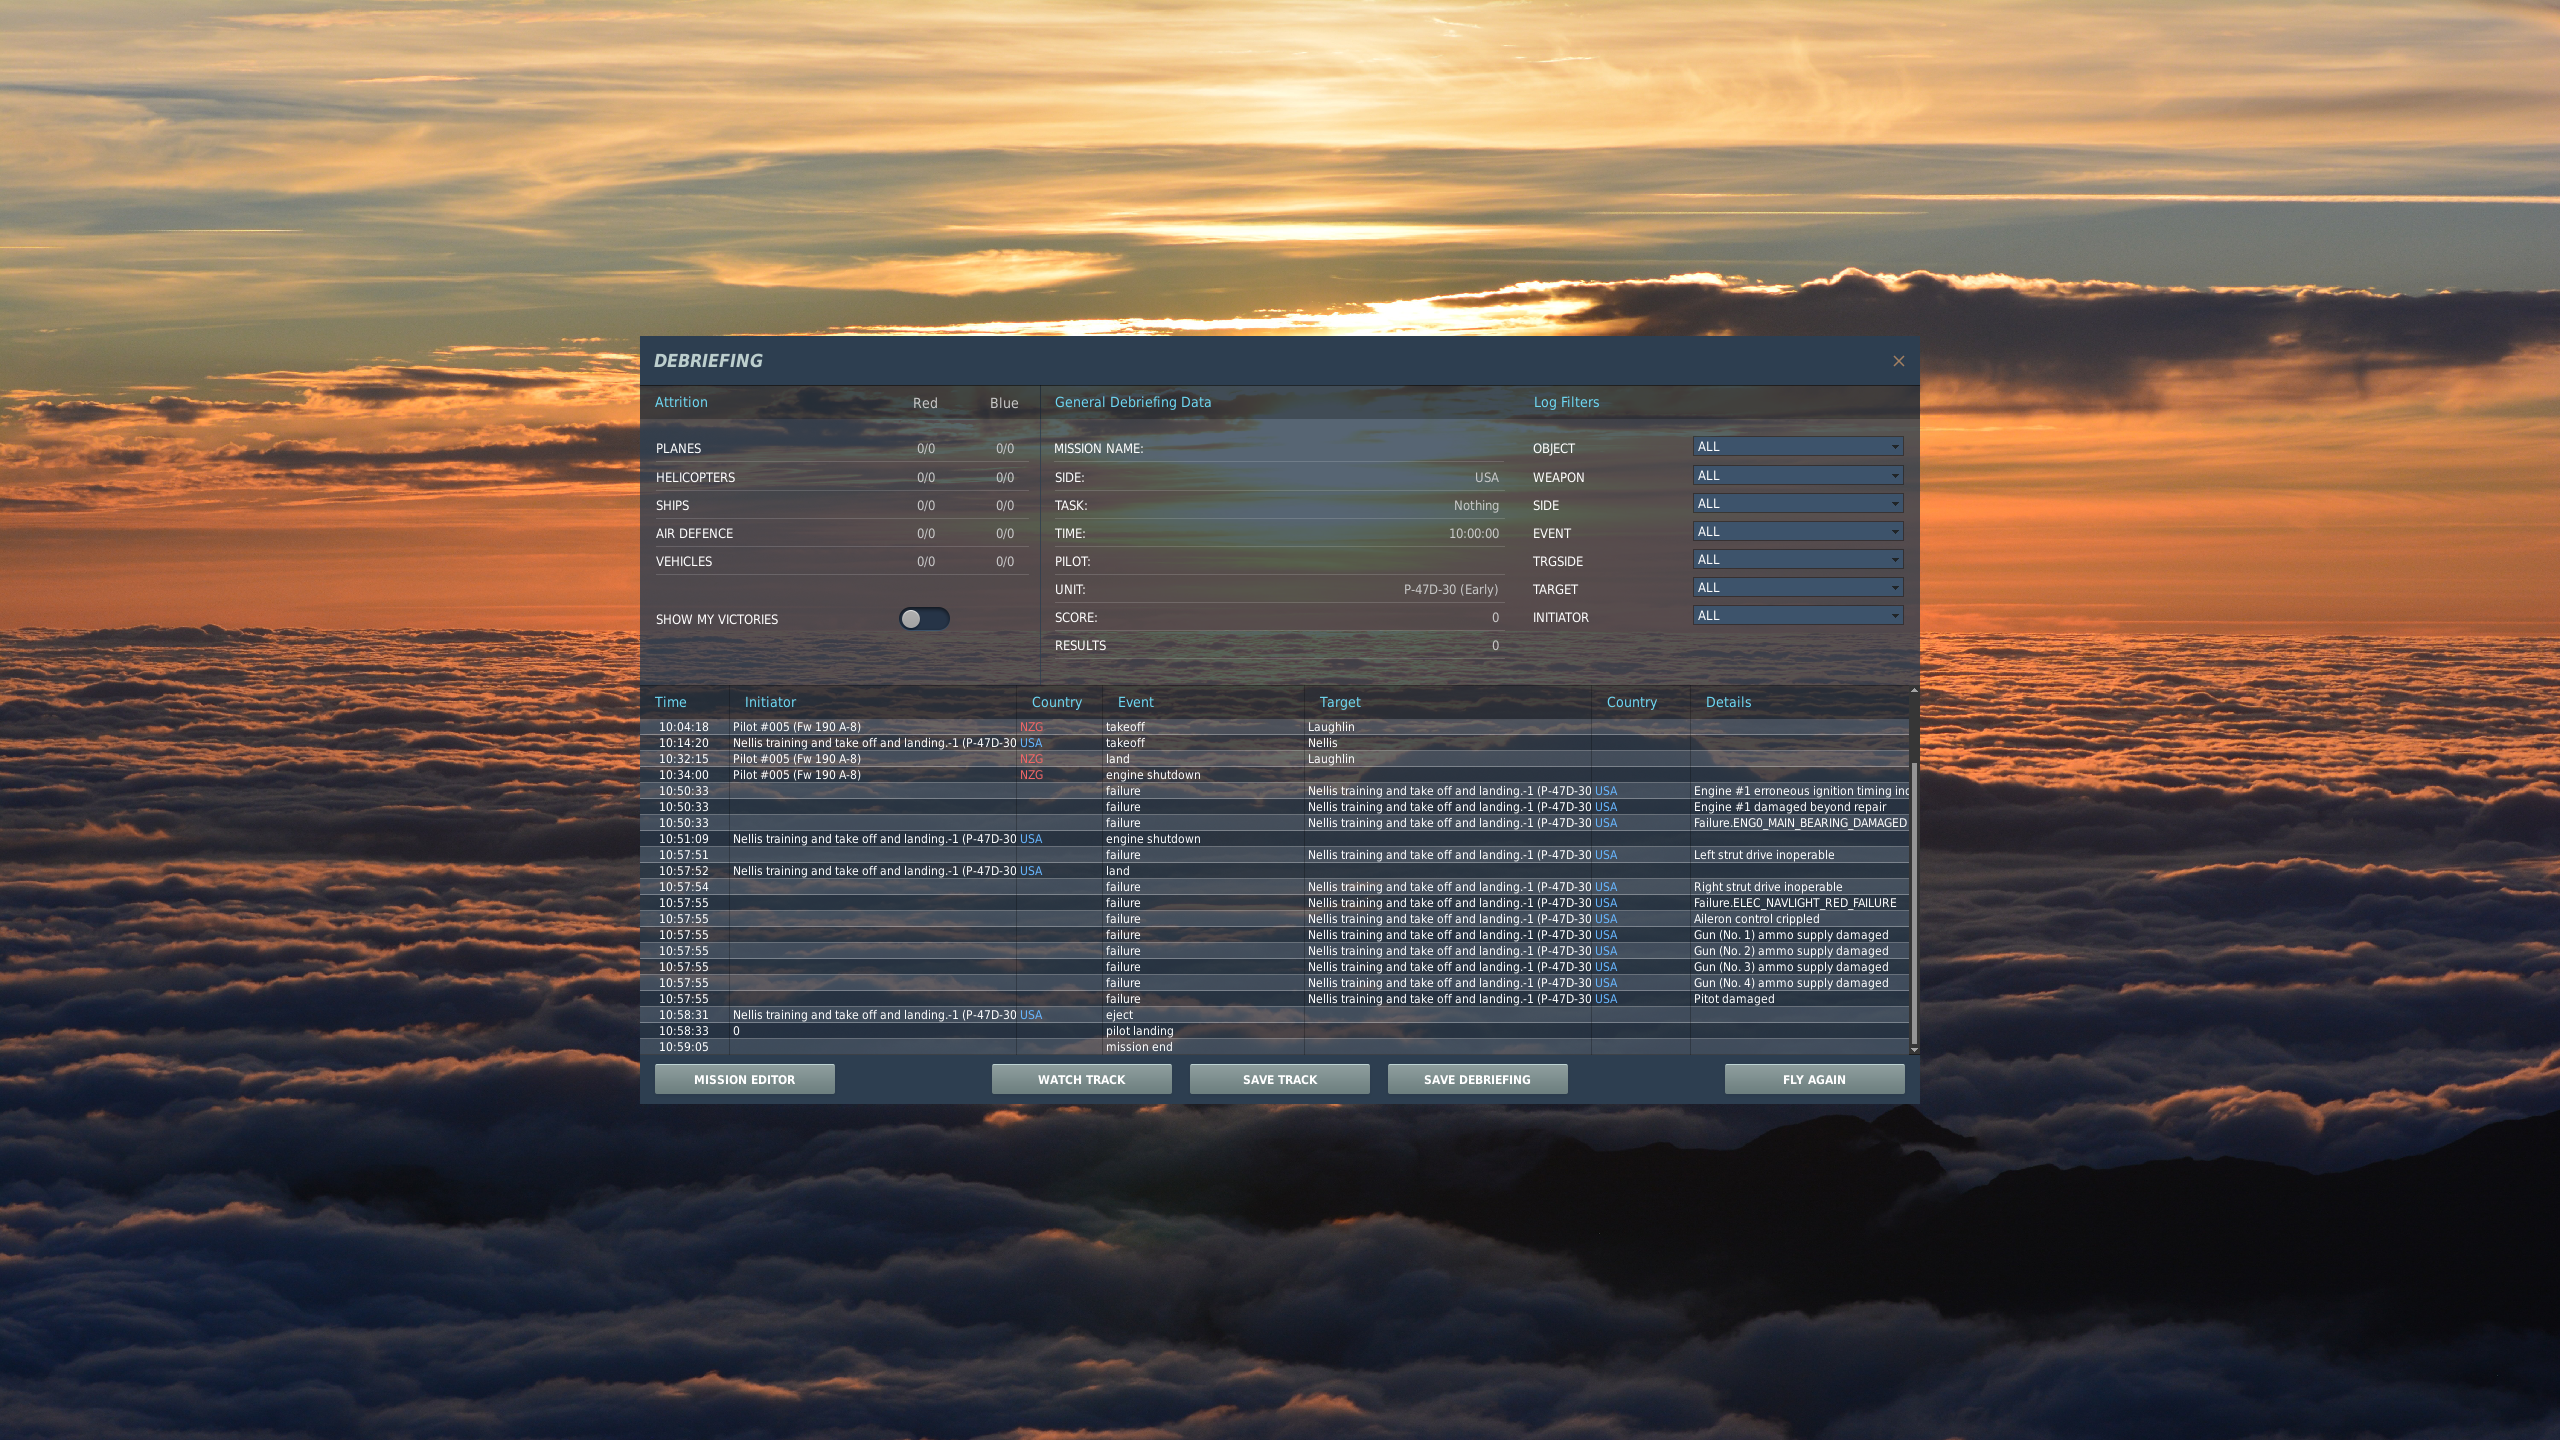
Task: Open the EVENT filter dropdown
Action: [1797, 532]
